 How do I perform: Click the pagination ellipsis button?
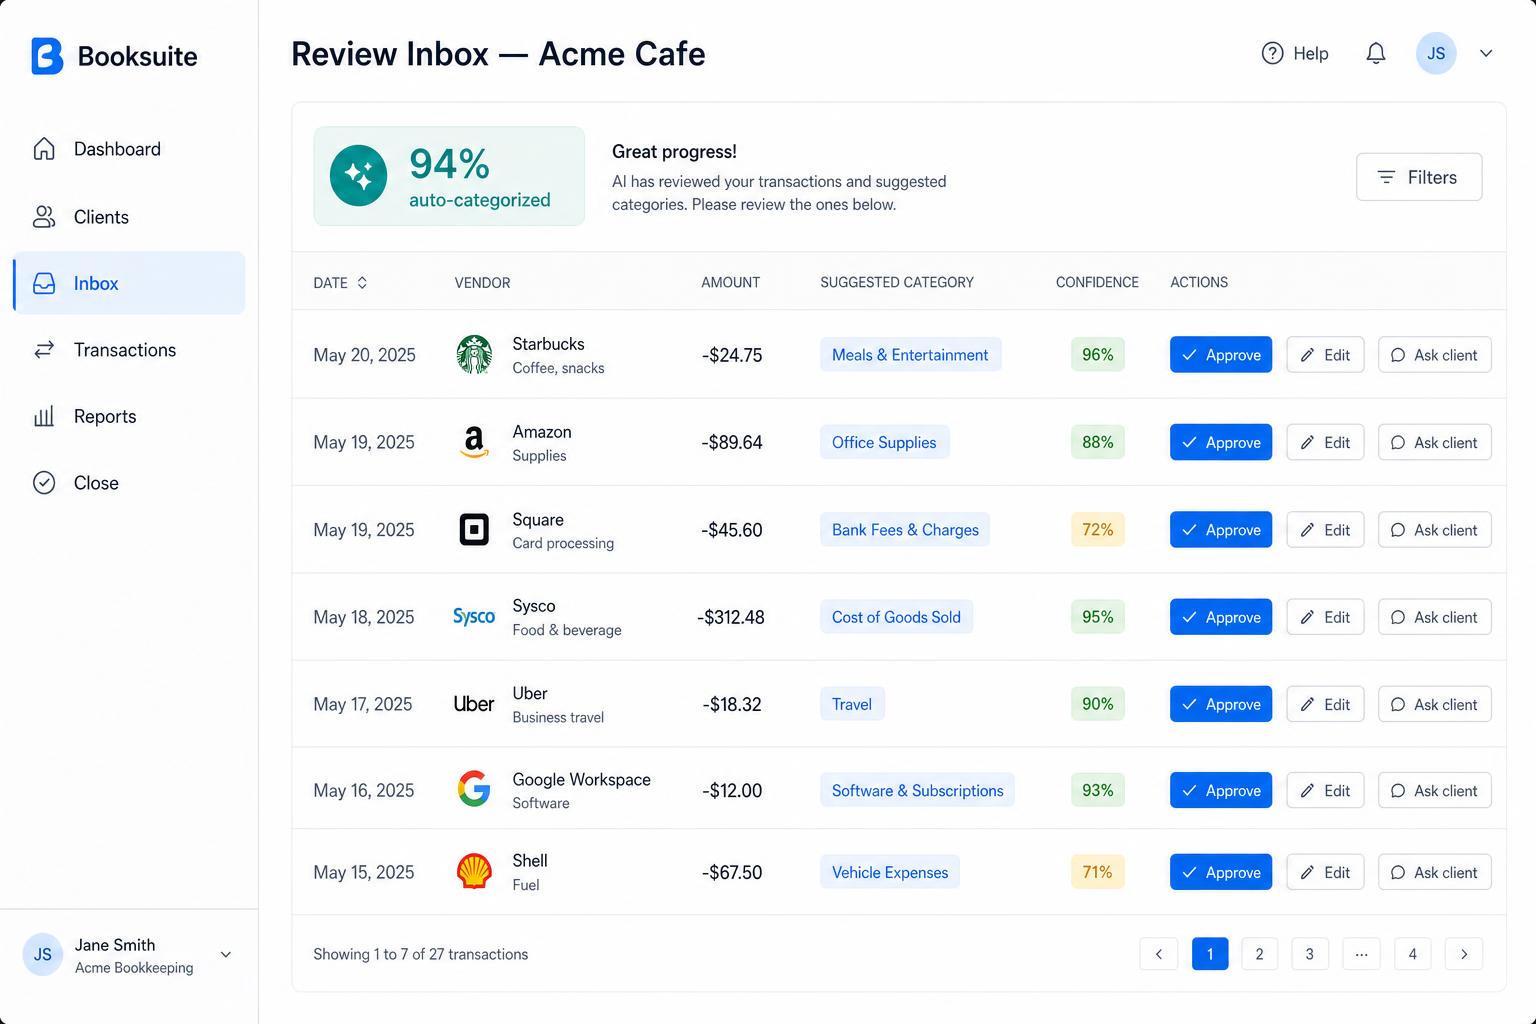(1361, 954)
